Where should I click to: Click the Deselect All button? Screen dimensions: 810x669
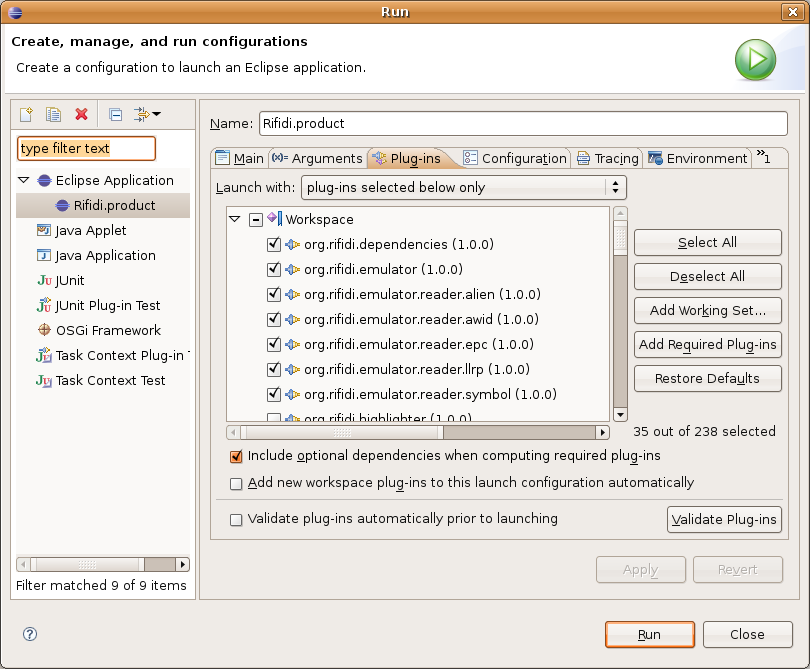tap(708, 276)
